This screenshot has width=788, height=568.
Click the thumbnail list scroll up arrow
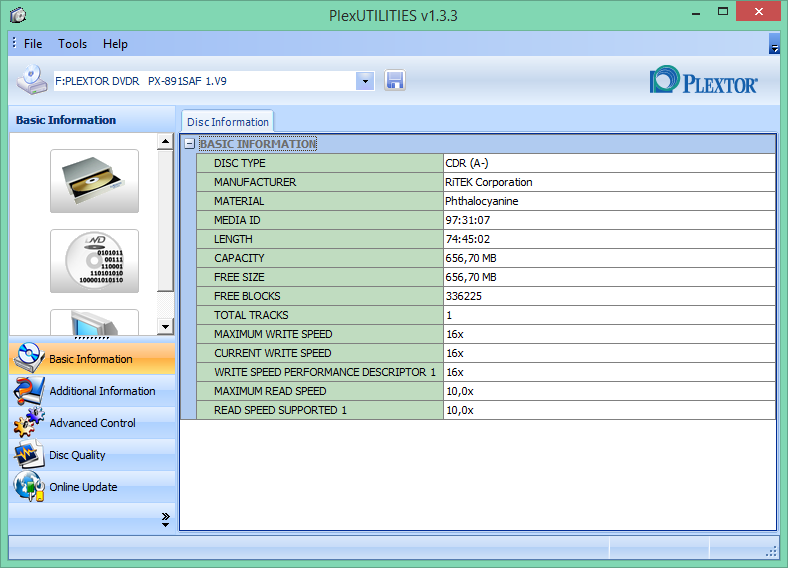[165, 141]
